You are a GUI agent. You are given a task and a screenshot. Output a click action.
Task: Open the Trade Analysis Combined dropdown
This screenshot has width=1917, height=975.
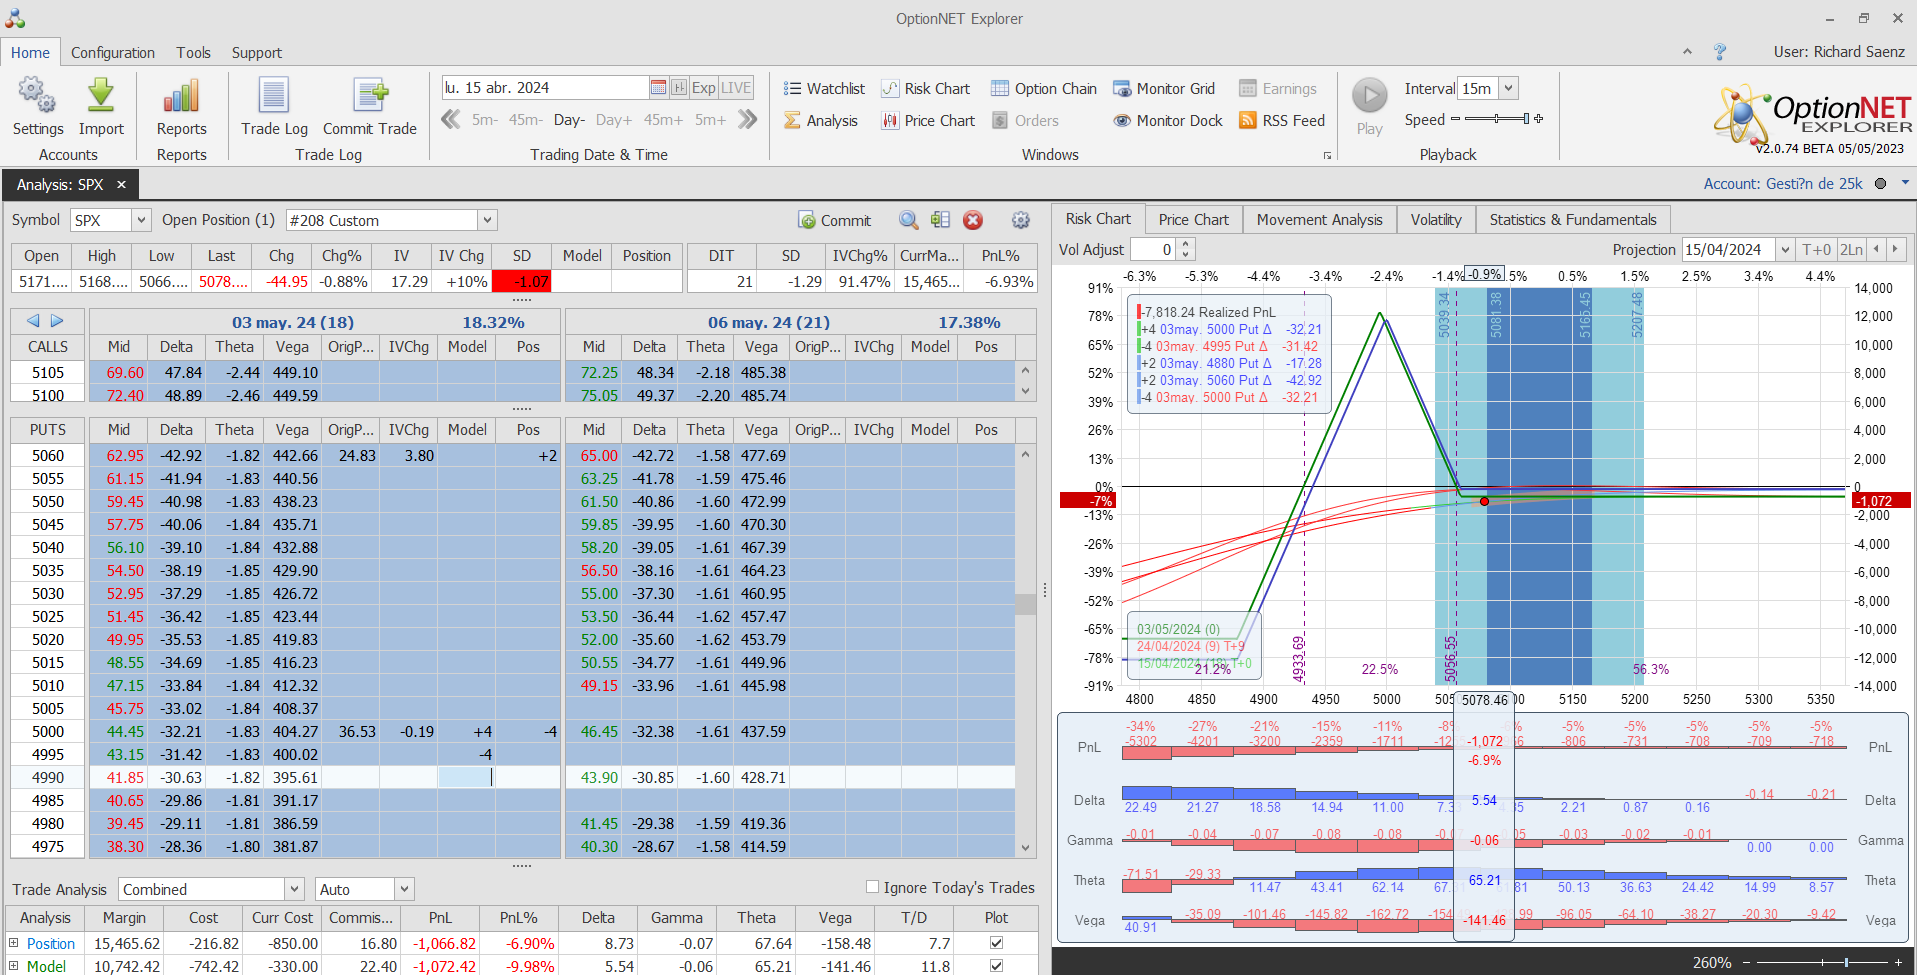pos(294,889)
